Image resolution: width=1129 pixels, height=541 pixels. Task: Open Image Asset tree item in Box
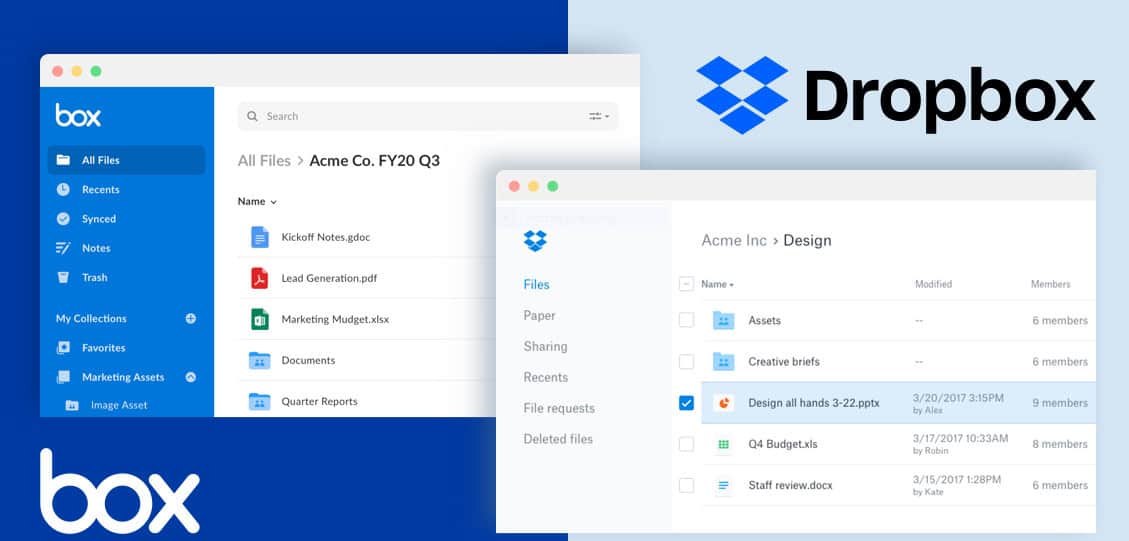[119, 406]
